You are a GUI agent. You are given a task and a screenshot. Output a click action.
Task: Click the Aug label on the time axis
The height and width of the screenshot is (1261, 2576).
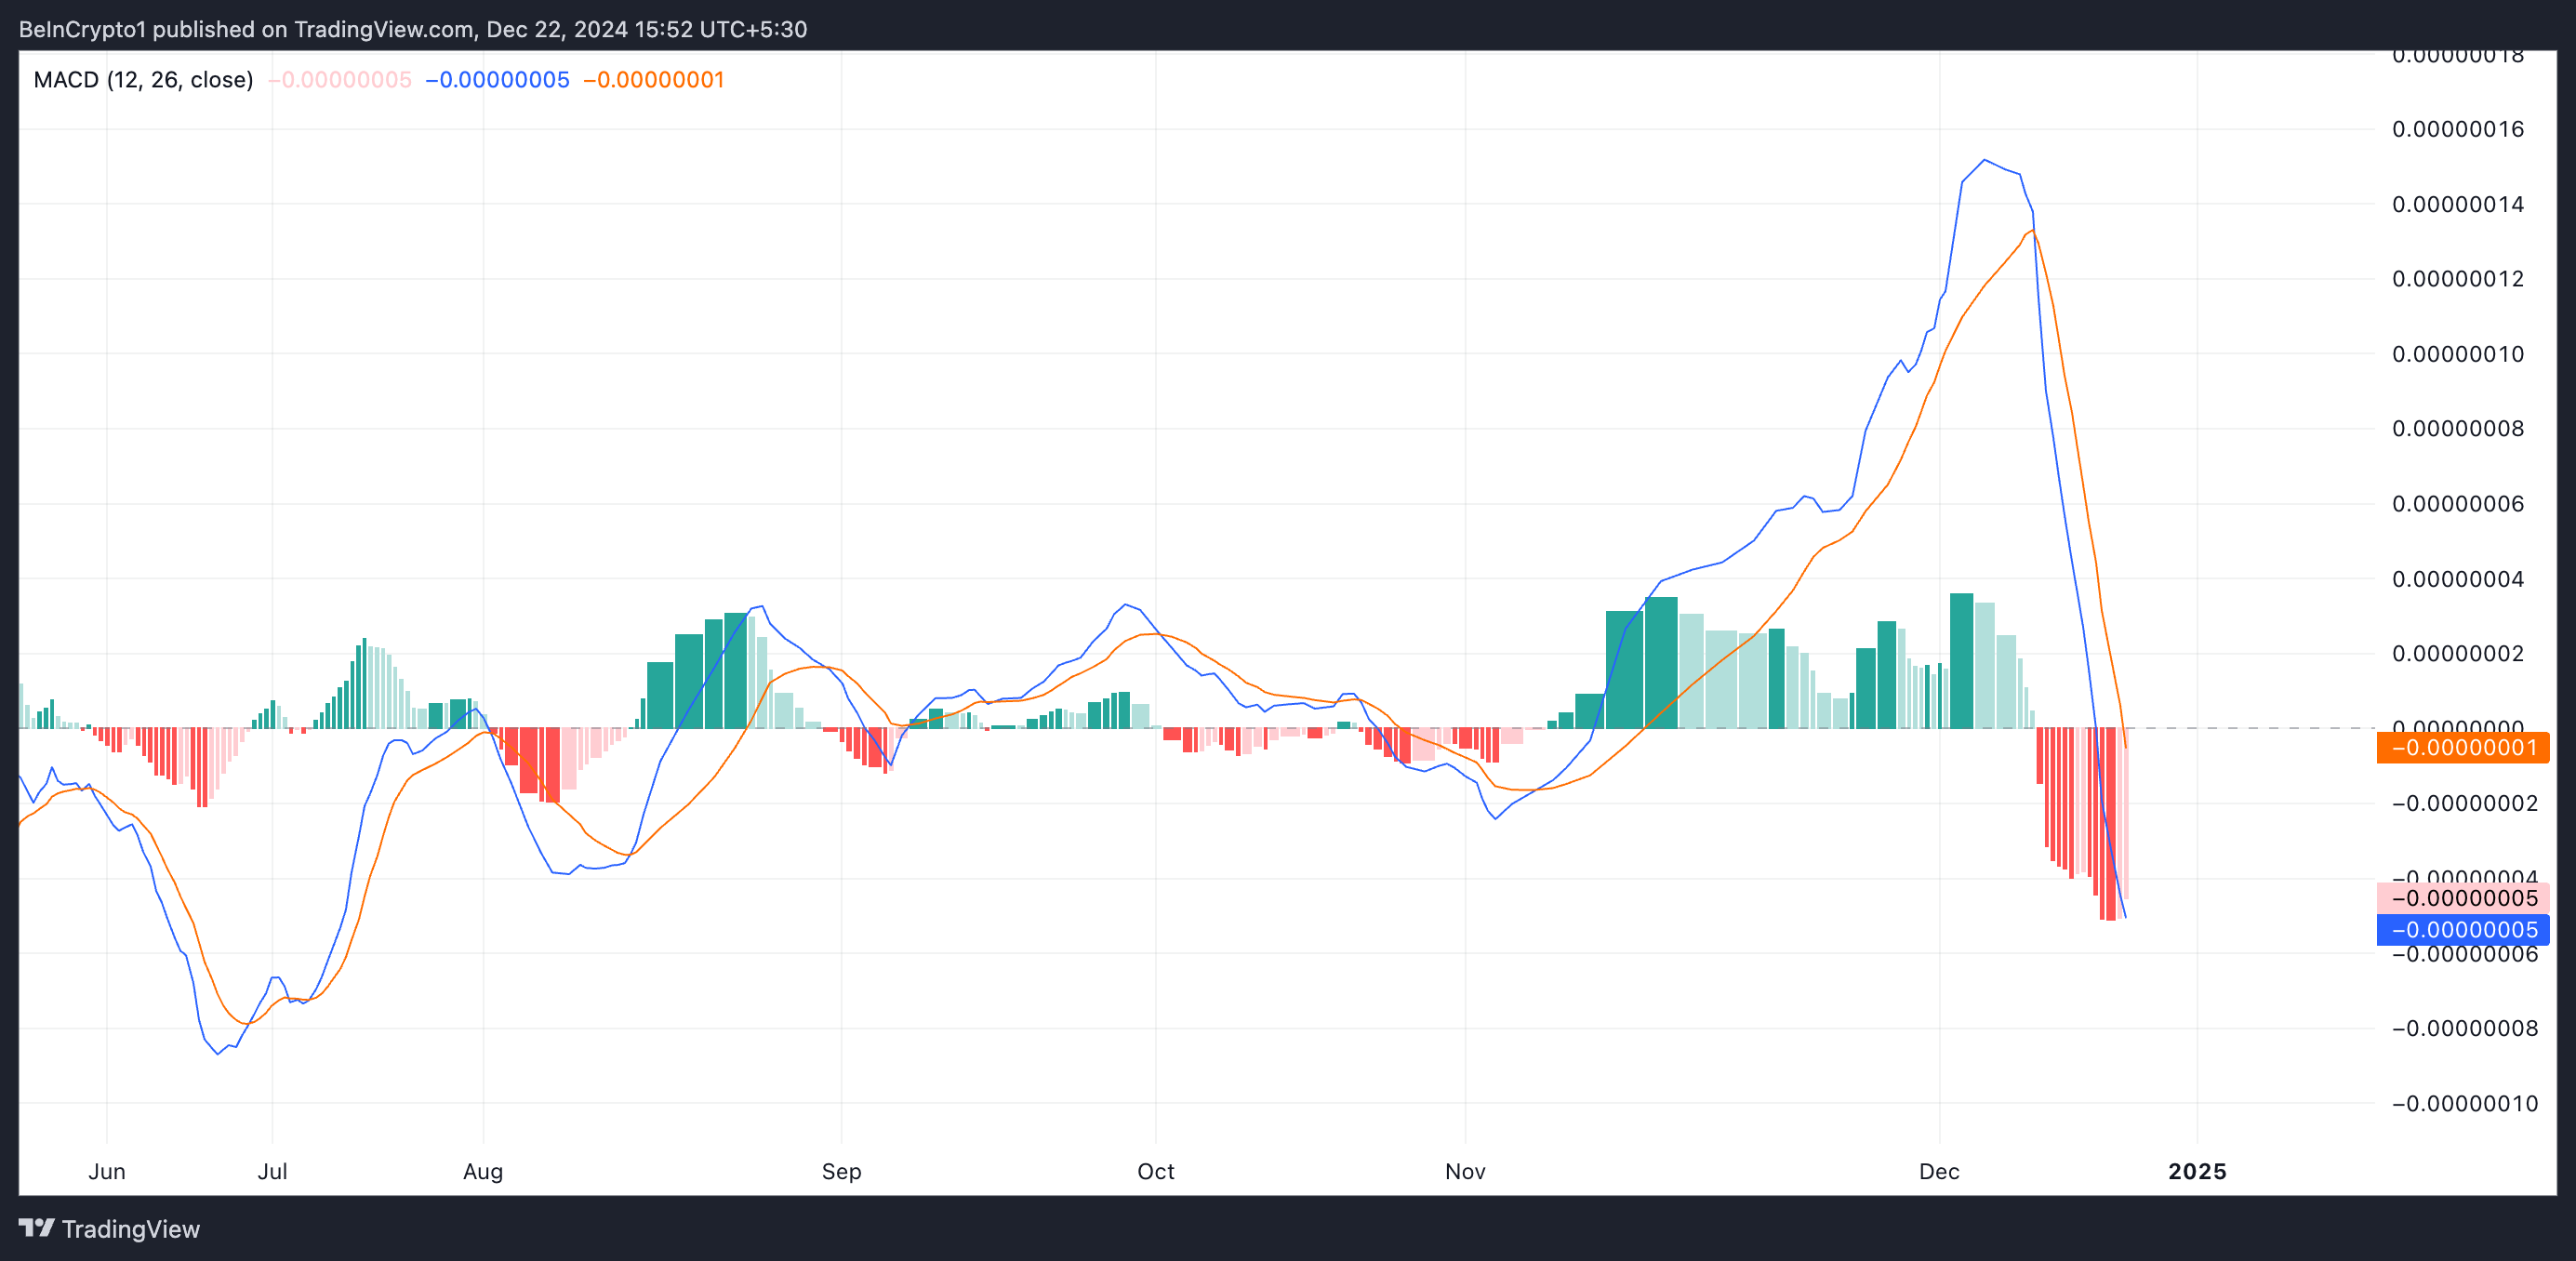click(483, 1171)
